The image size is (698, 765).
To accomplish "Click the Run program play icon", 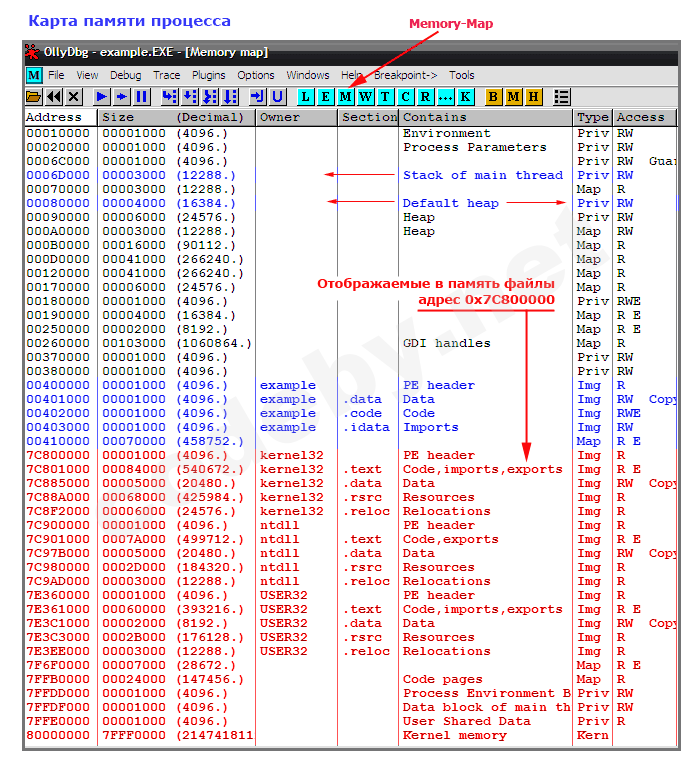I will (x=101, y=97).
